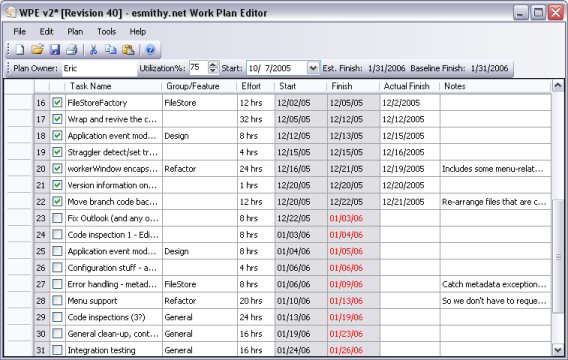
Task: Click the Actual Finish column header
Action: [x=410, y=86]
